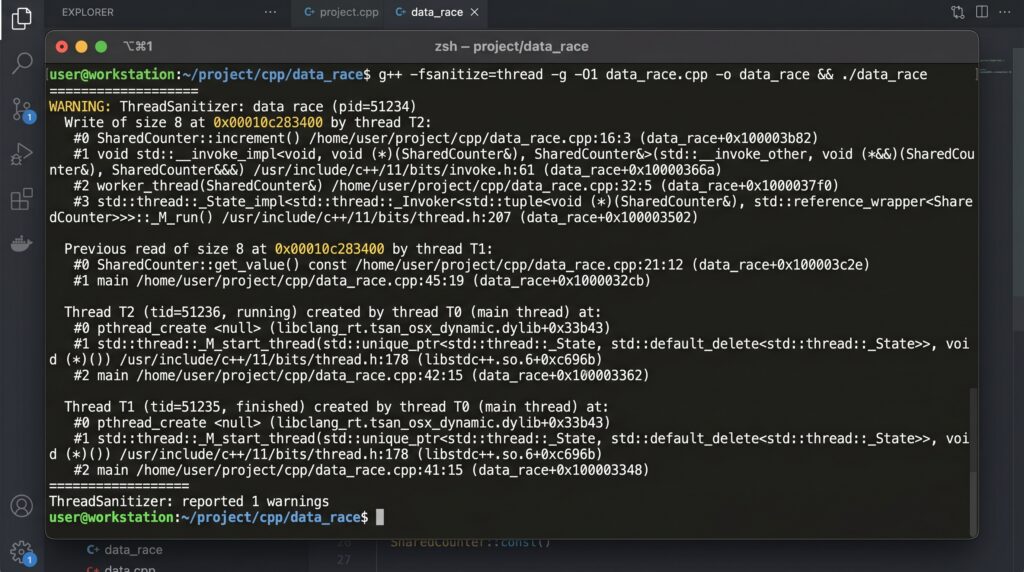This screenshot has height=572, width=1024.
Task: Close the data_race editor tab
Action: pyautogui.click(x=475, y=12)
